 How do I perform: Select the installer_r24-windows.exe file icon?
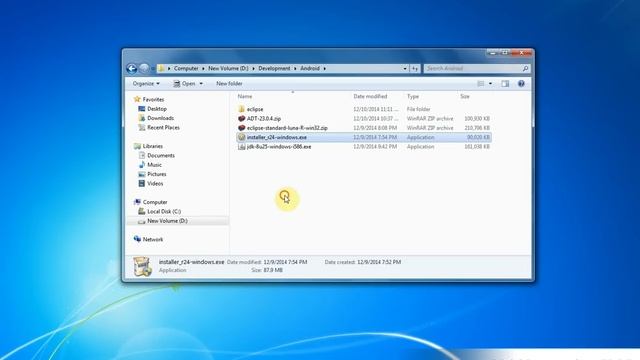(x=241, y=137)
